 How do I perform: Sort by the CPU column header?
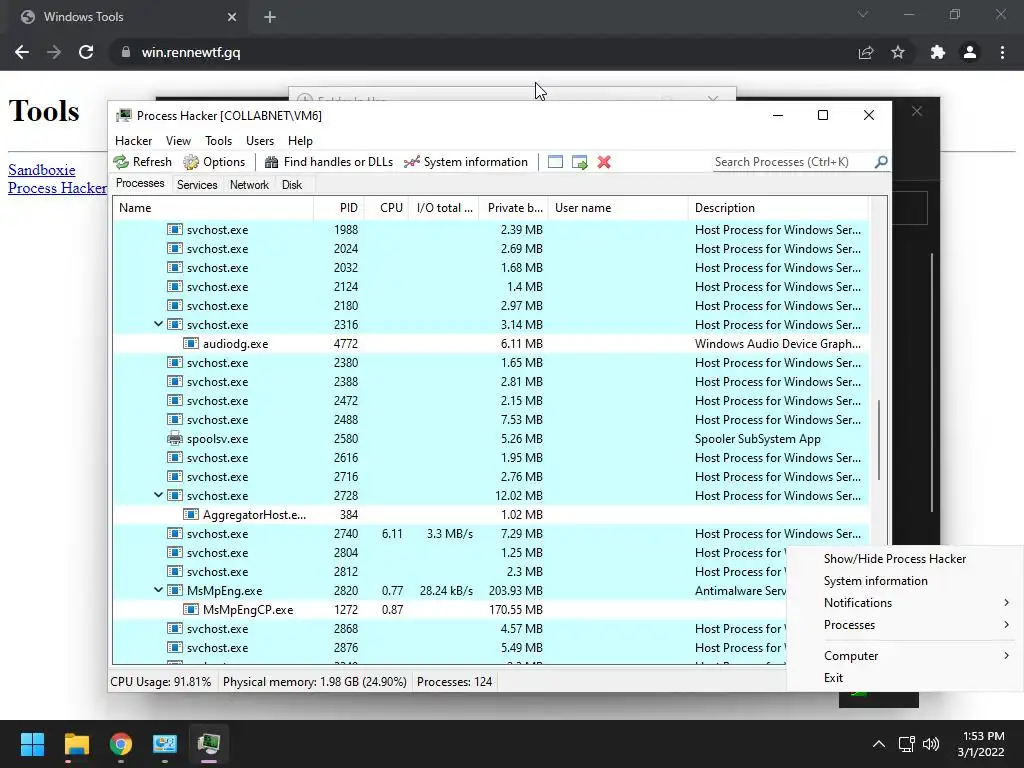pos(387,208)
